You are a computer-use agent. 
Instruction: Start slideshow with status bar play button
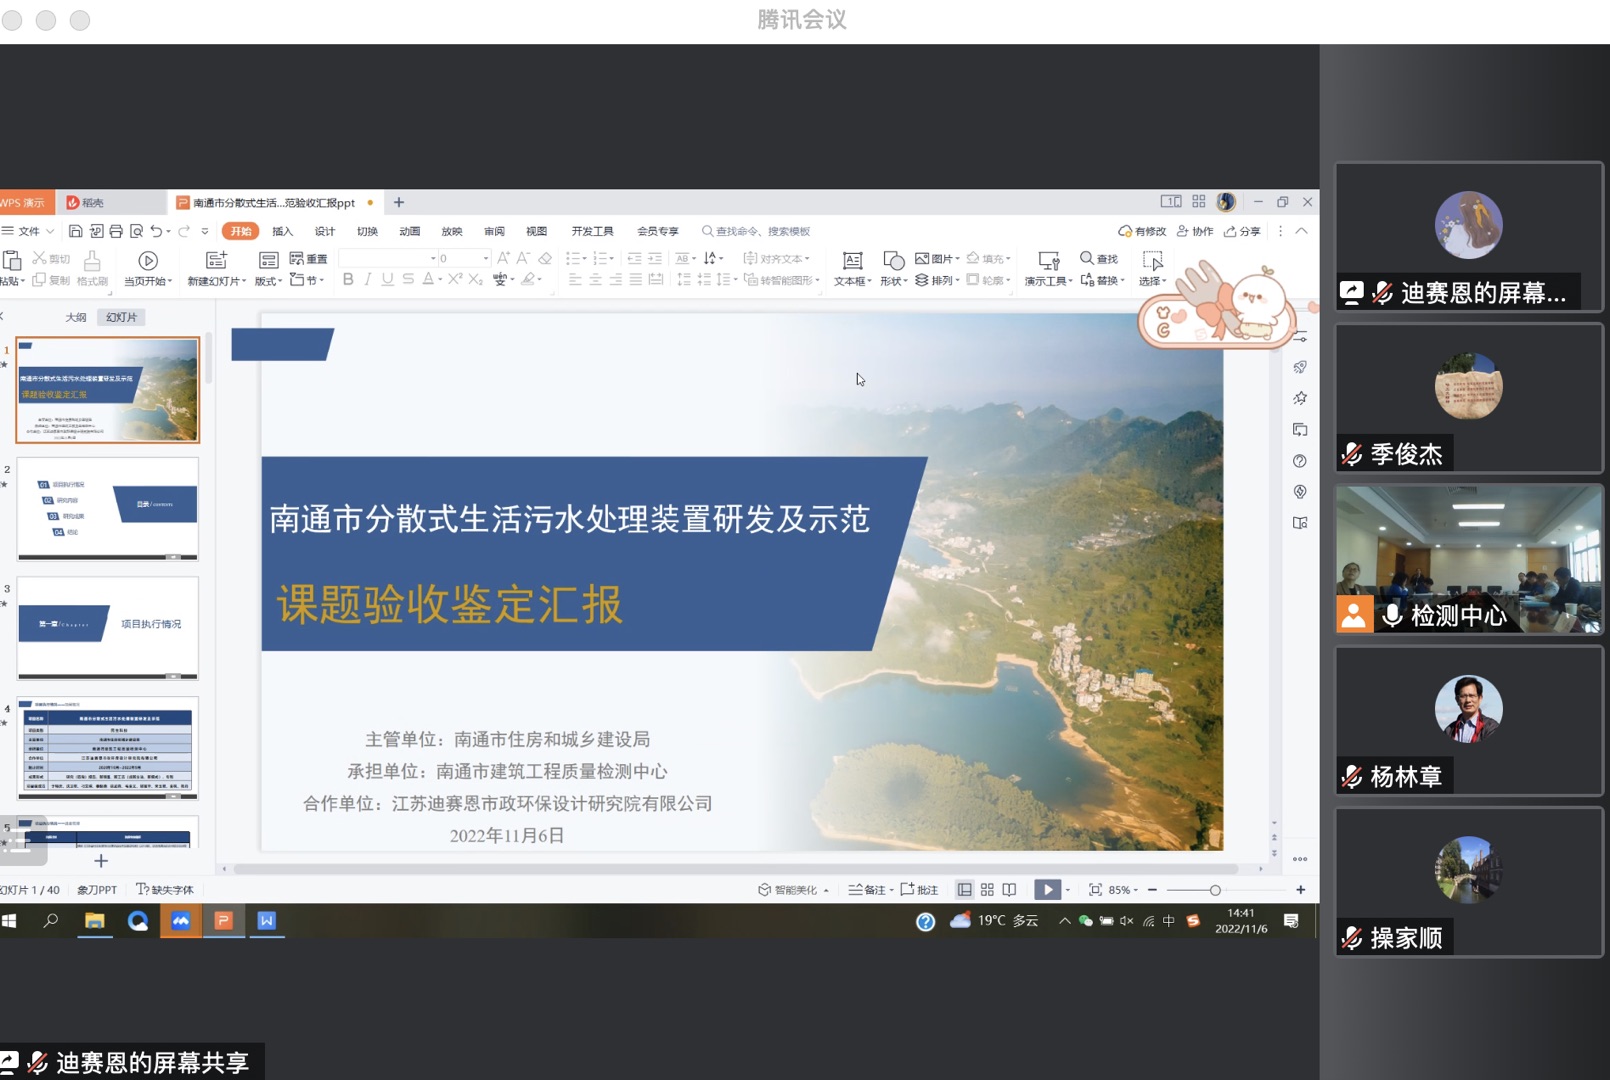click(1047, 890)
